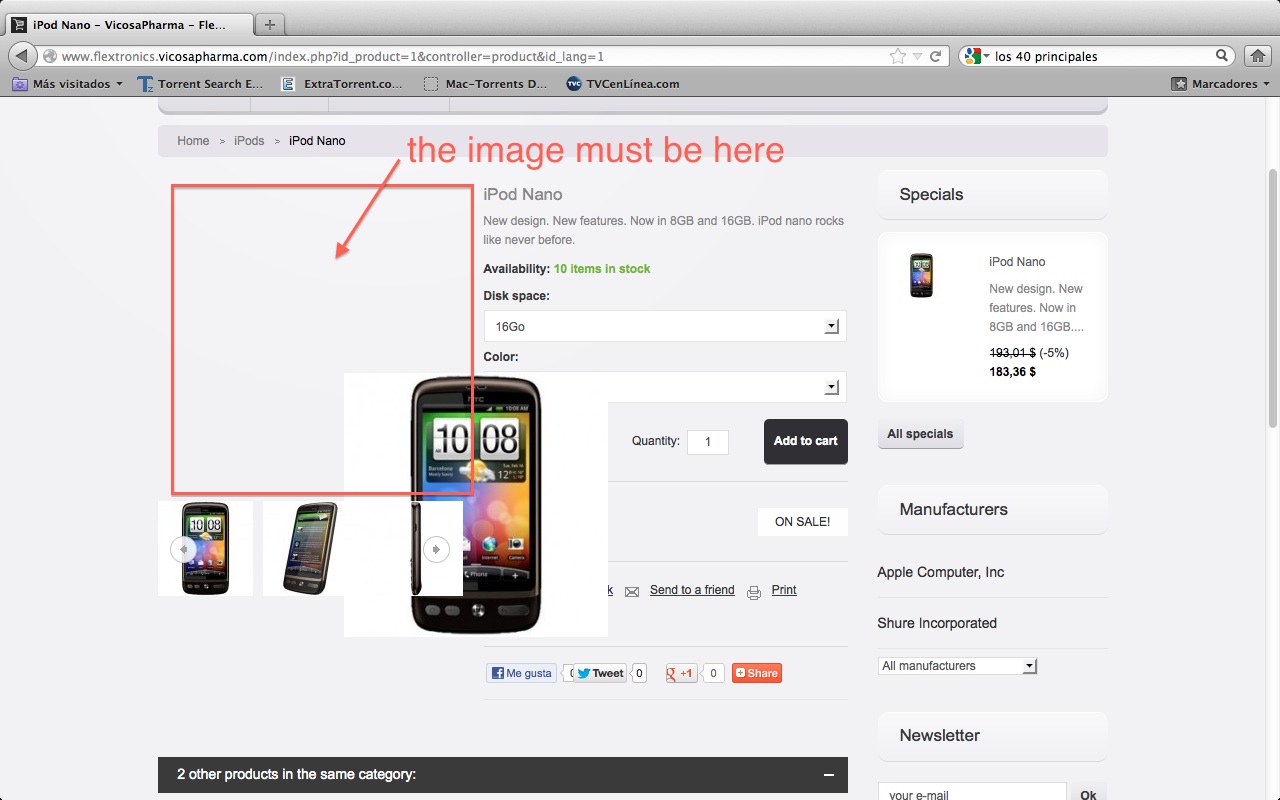The image size is (1280, 800).
Task: Go to iPods in the breadcrumb
Action: [x=249, y=141]
